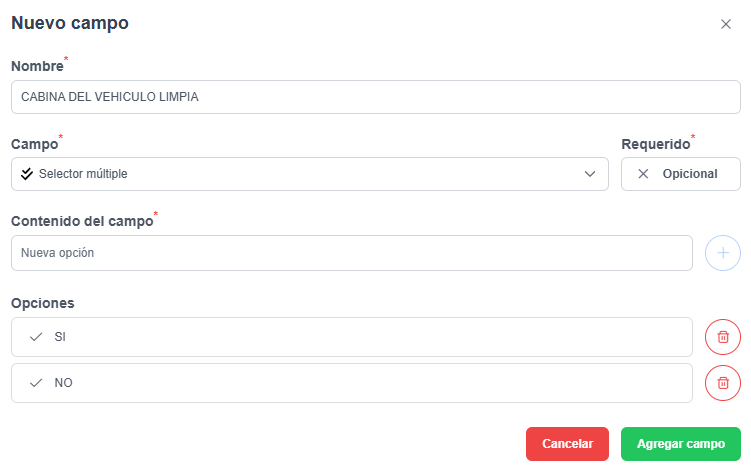Click the double-check icon in Campo selector
The width and height of the screenshot is (751, 471).
pyautogui.click(x=27, y=174)
